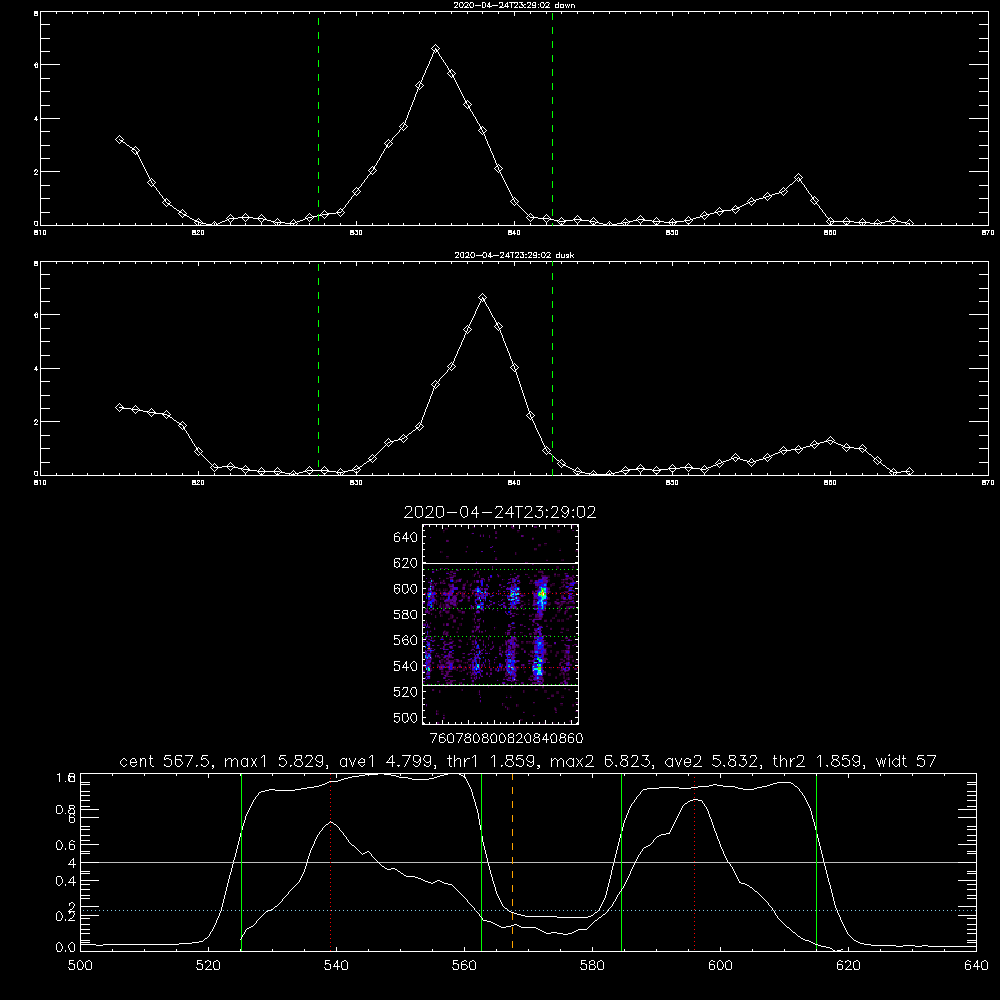This screenshot has height=1000, width=1000.
Task: Click spectrogram y-axis label 600
Action: [406, 589]
